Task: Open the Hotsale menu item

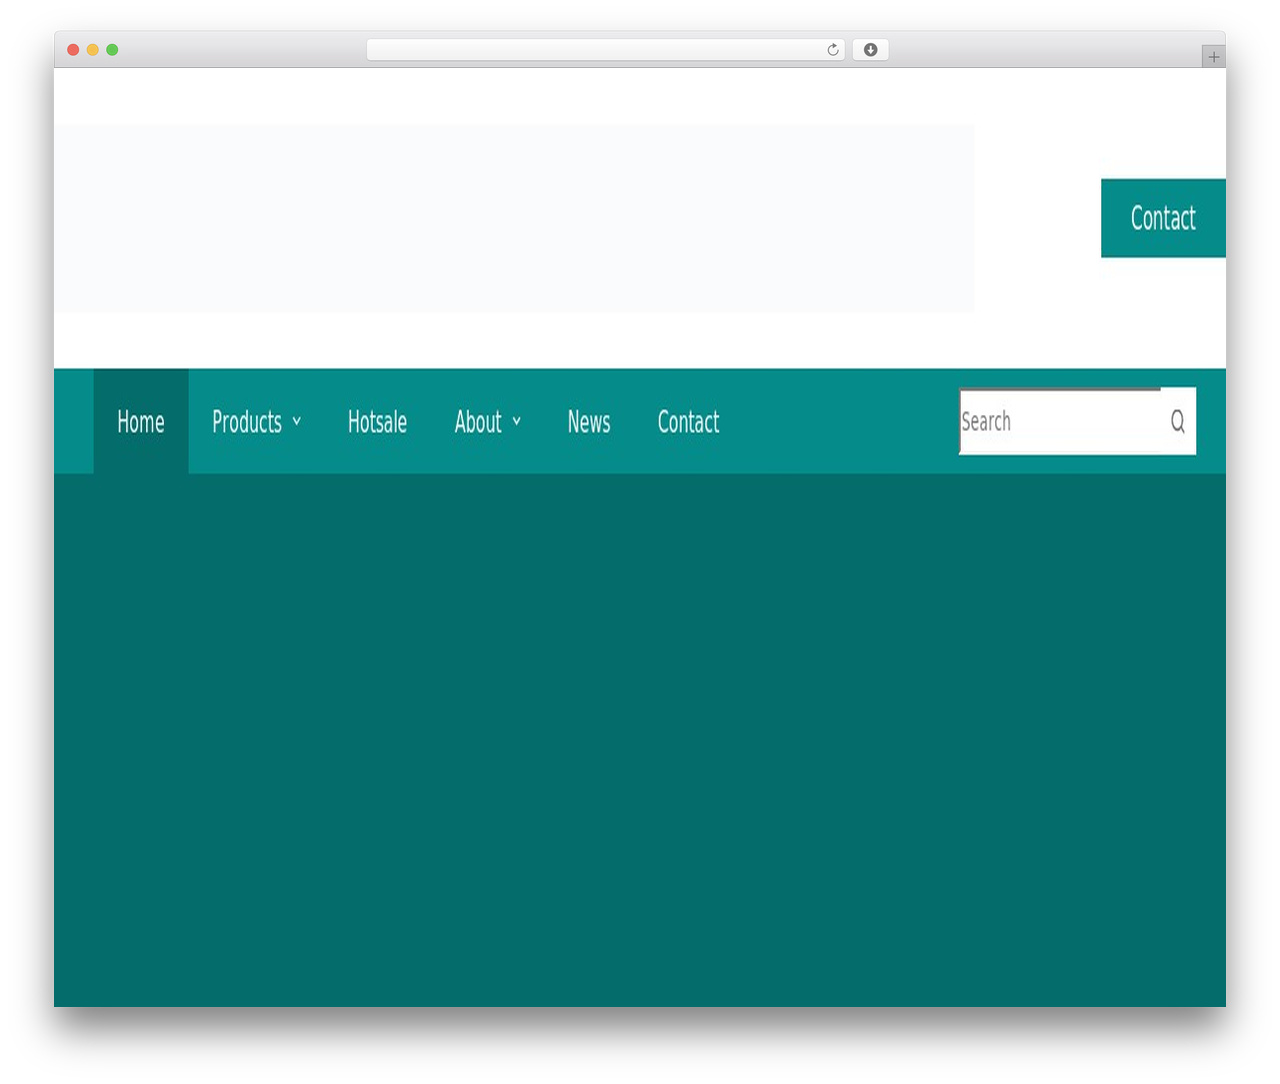Action: pos(377,421)
